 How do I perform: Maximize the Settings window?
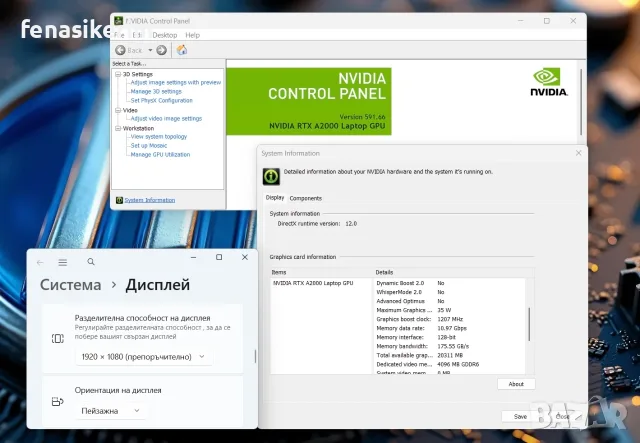[219, 257]
